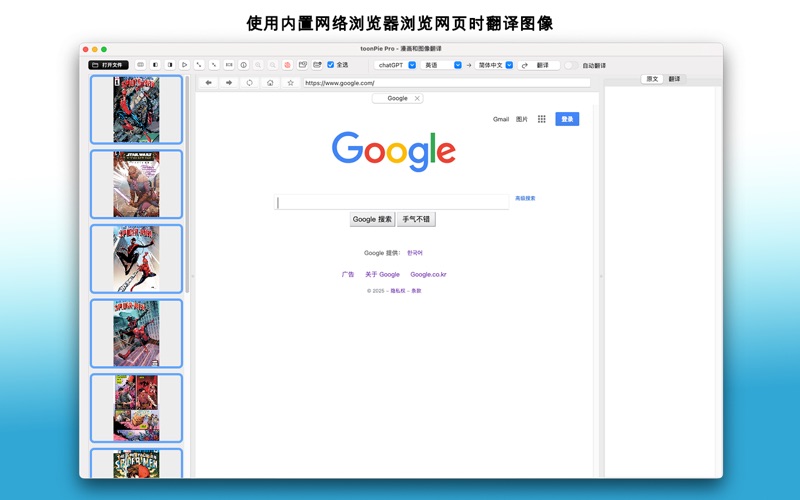Go forward with the browser forward arrow
The height and width of the screenshot is (500, 800).
tap(229, 83)
